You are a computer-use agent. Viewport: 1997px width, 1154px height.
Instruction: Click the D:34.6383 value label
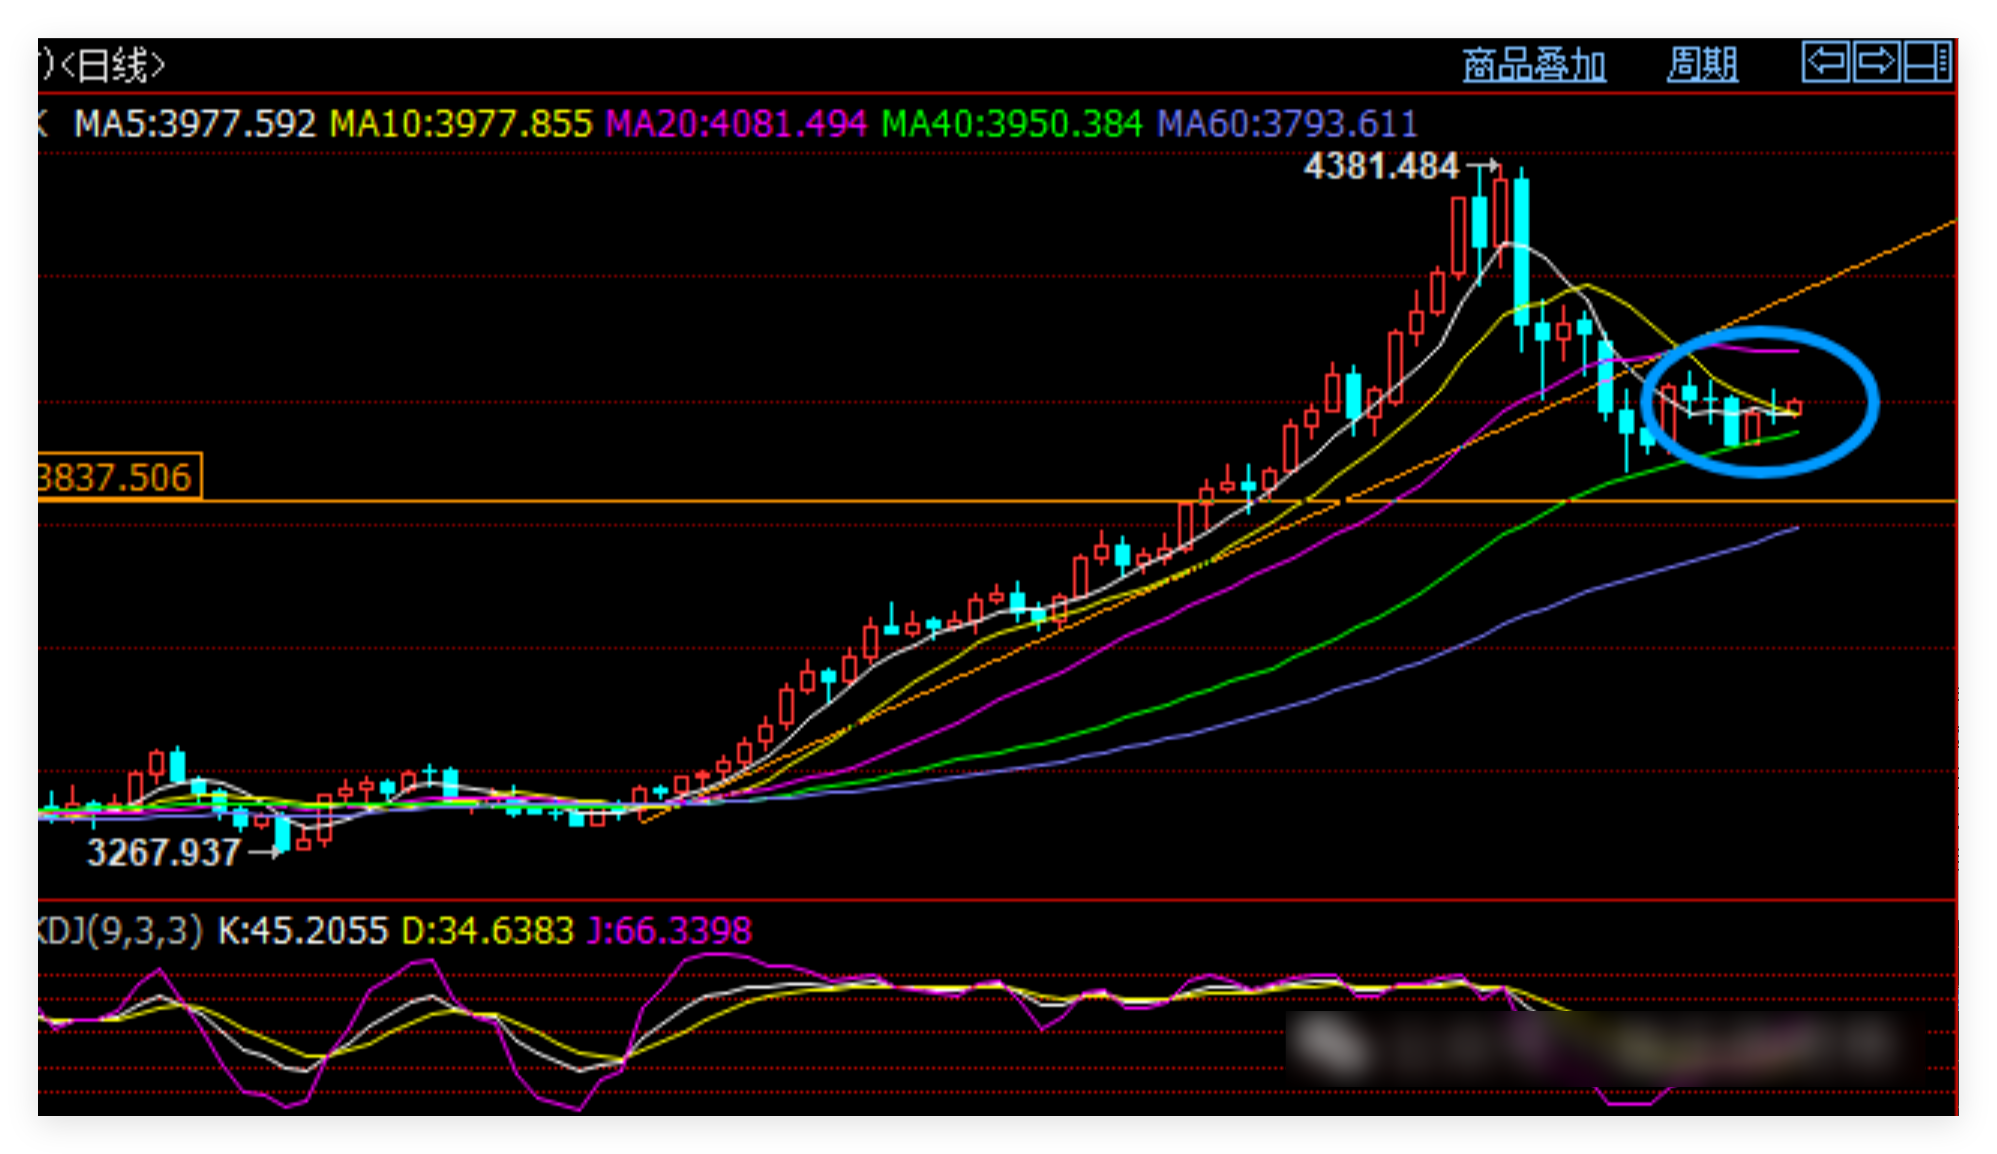[487, 931]
